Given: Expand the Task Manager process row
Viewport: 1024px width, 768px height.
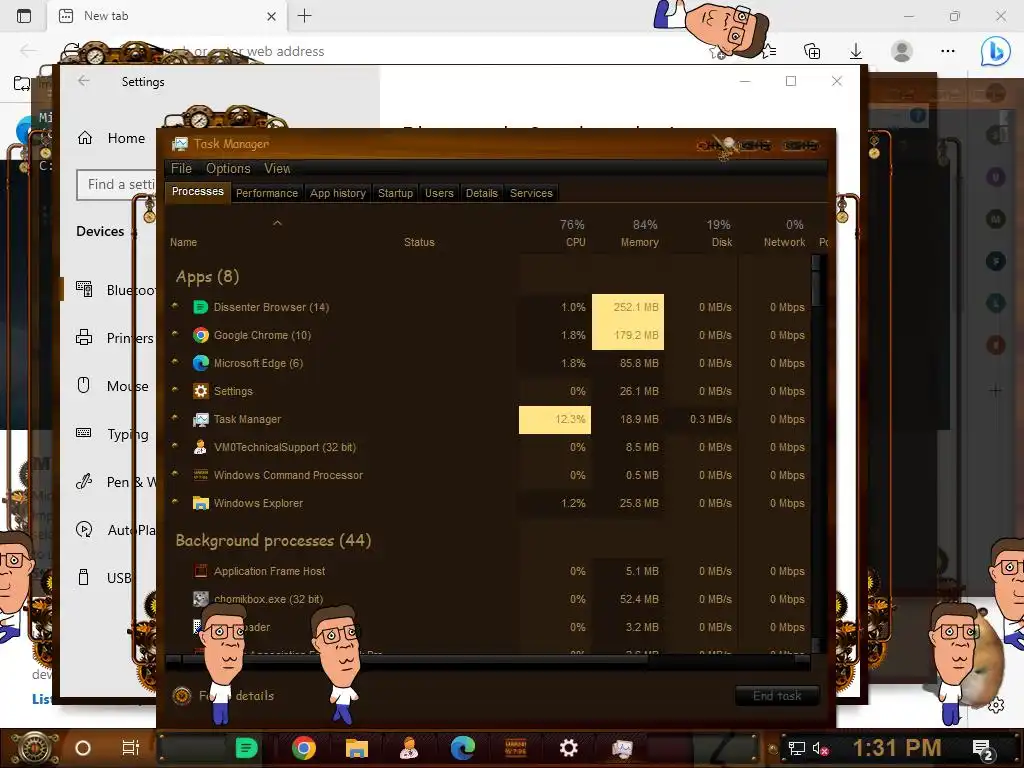Looking at the screenshot, I should pyautogui.click(x=175, y=417).
